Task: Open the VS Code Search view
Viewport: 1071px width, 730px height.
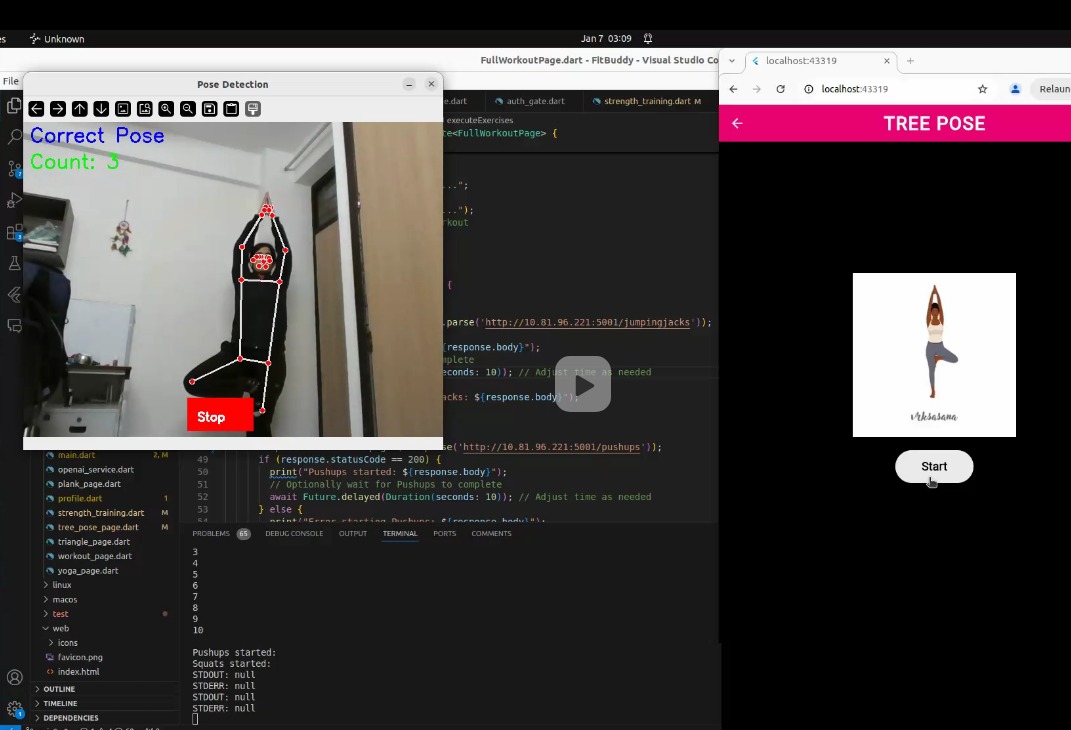Action: [14, 137]
